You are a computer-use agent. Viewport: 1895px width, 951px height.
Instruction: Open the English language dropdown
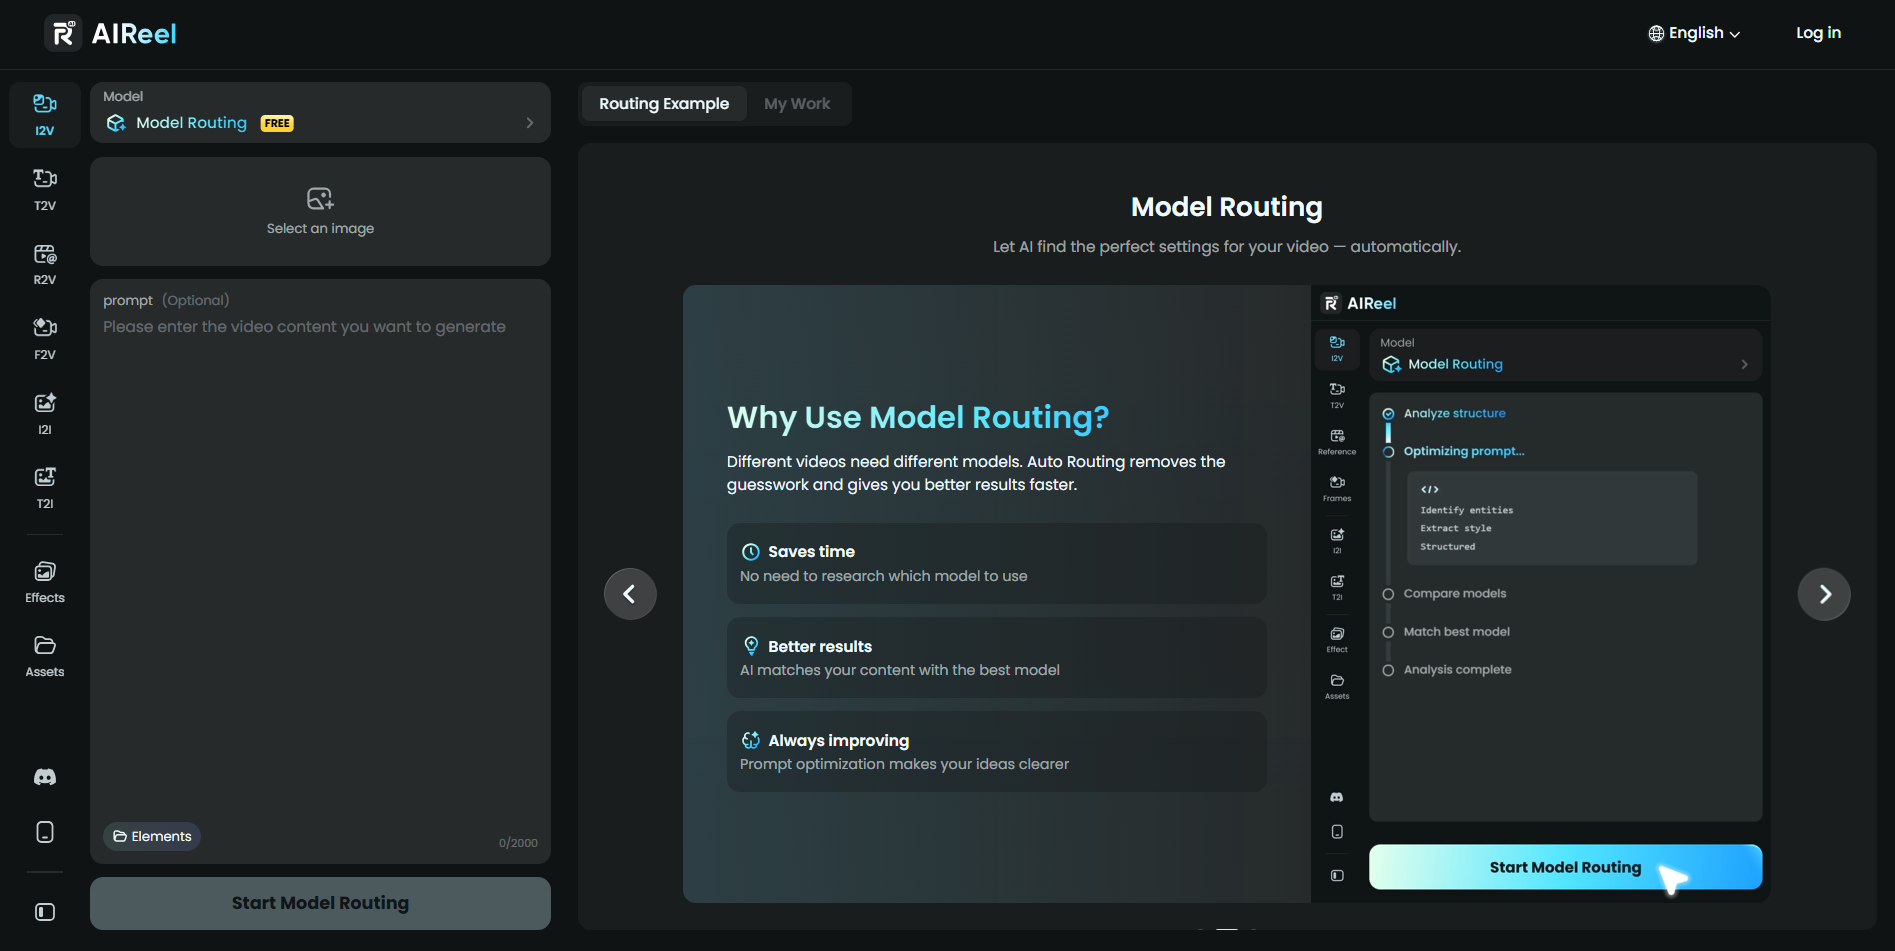(x=1695, y=33)
